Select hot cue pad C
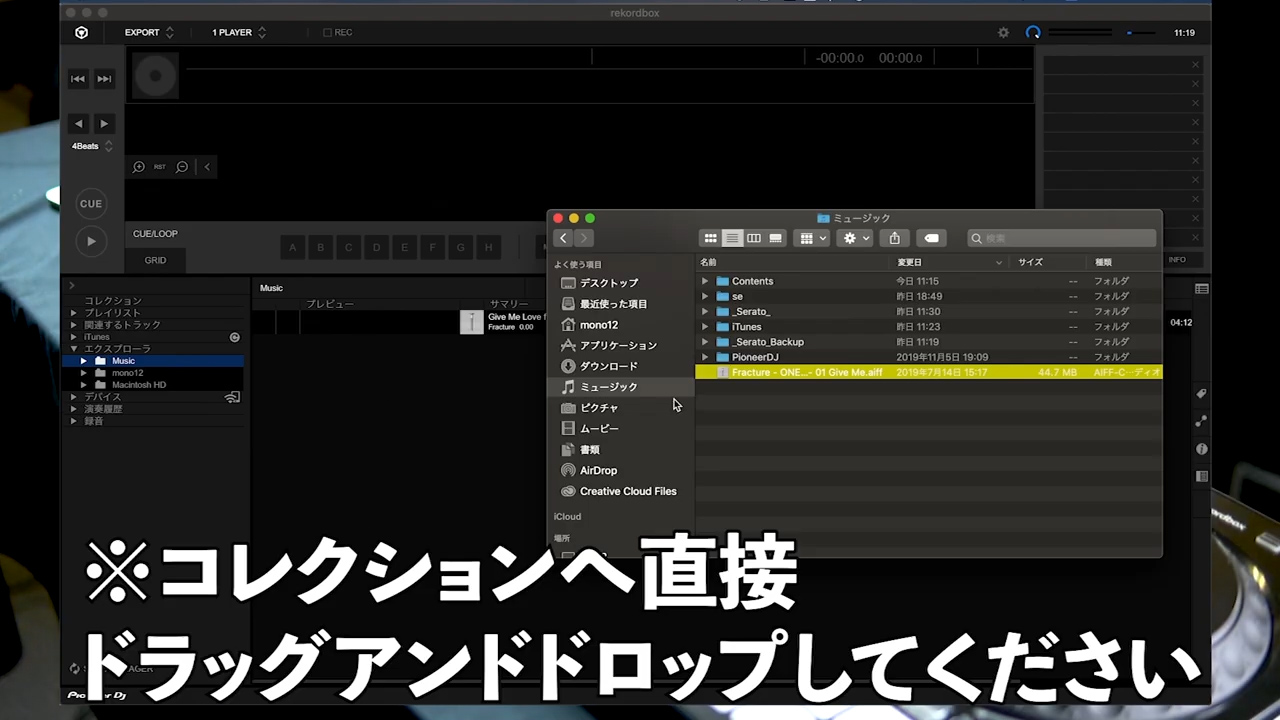 pos(349,247)
